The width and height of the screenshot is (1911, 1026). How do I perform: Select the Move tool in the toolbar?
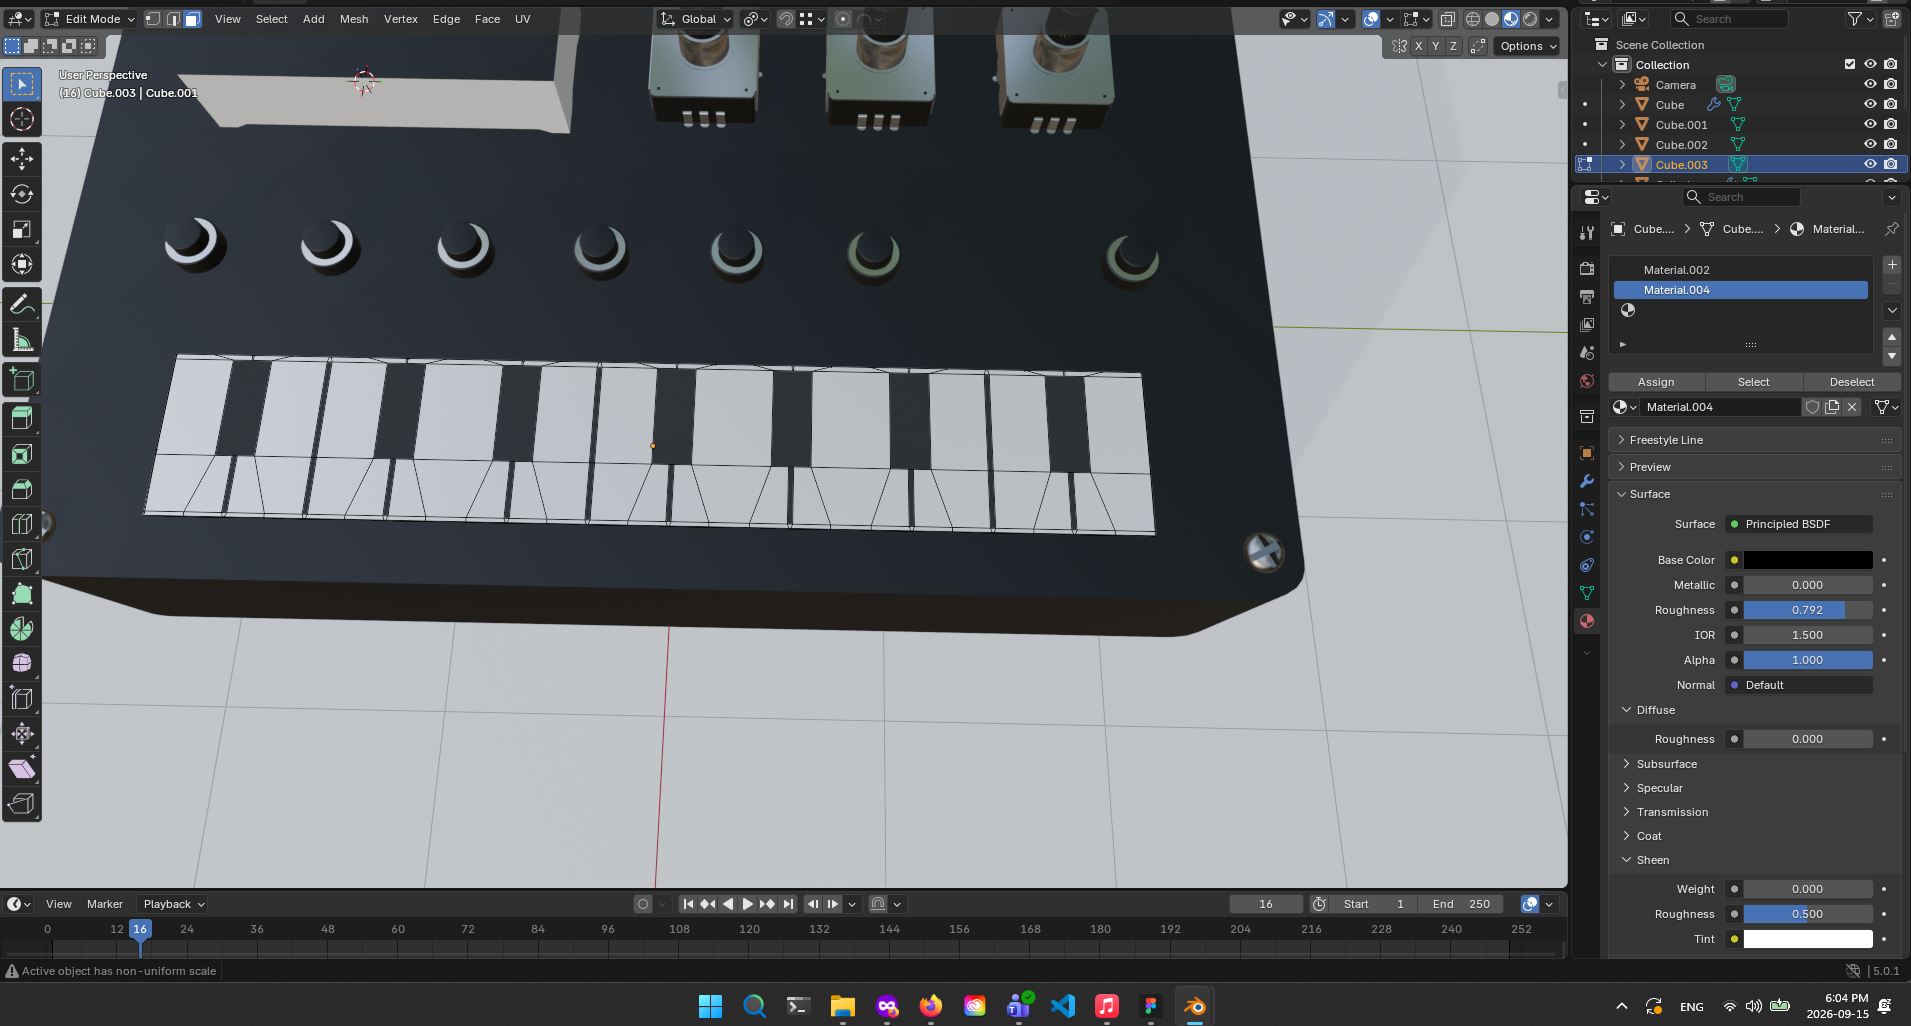click(22, 159)
